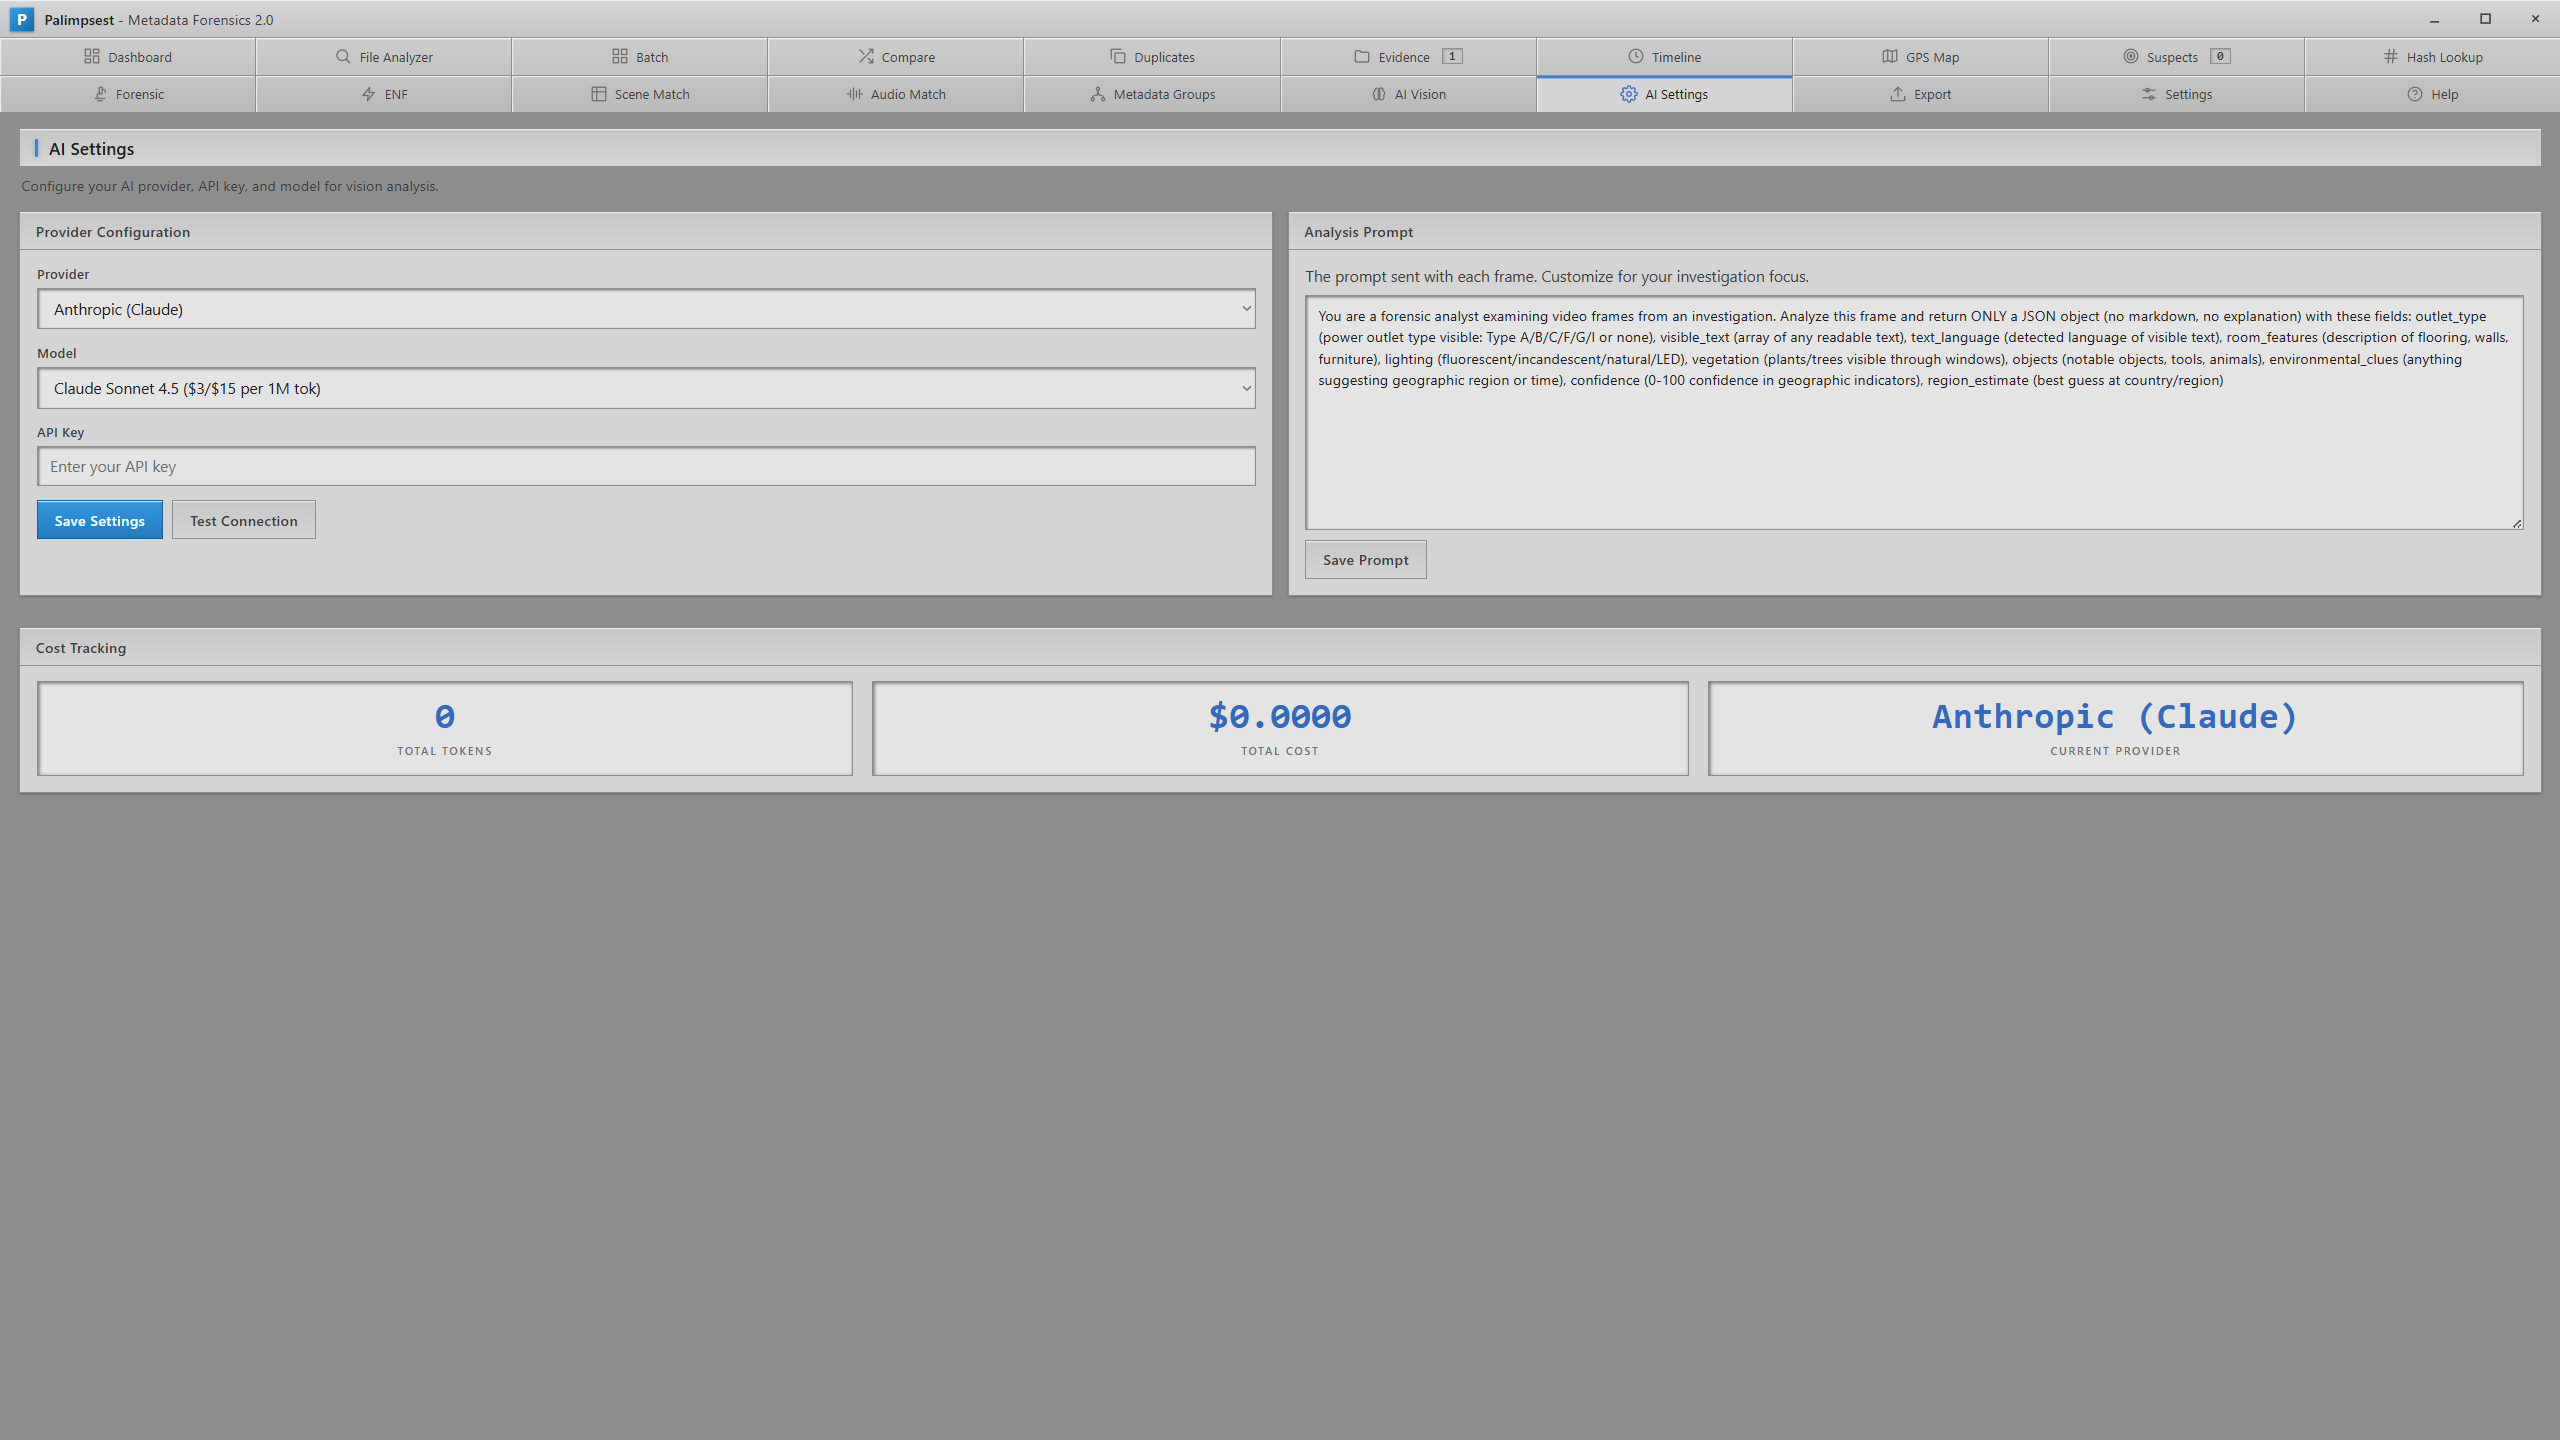Click the Hash Lookup hash icon
Screen dimensions: 2560x1440
(2391, 56)
